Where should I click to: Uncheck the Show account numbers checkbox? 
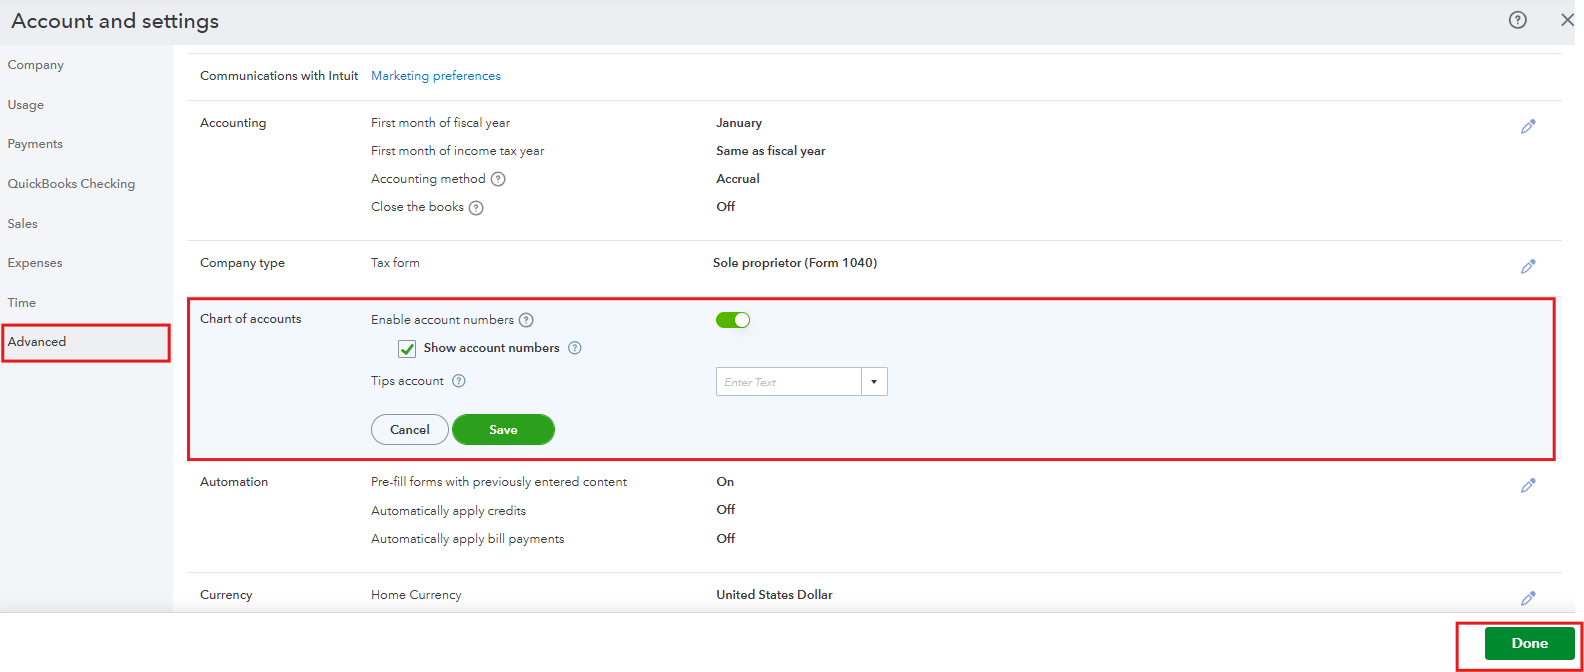pyautogui.click(x=407, y=349)
